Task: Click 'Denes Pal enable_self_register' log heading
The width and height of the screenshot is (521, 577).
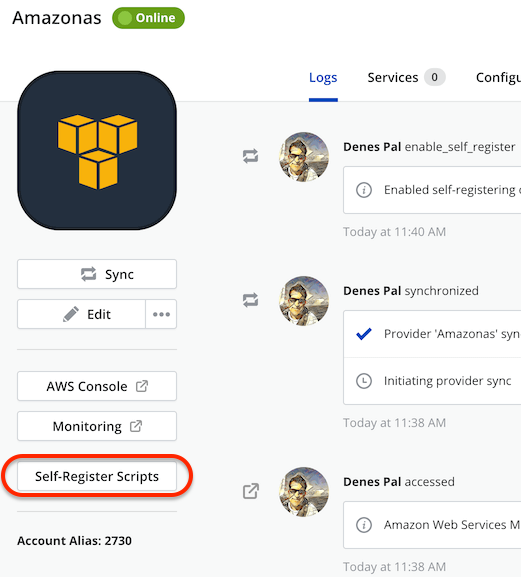Action: [x=429, y=147]
